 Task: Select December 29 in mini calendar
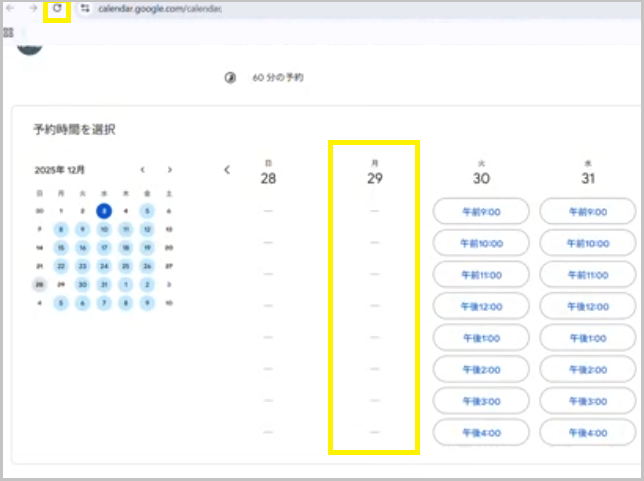[x=61, y=285]
